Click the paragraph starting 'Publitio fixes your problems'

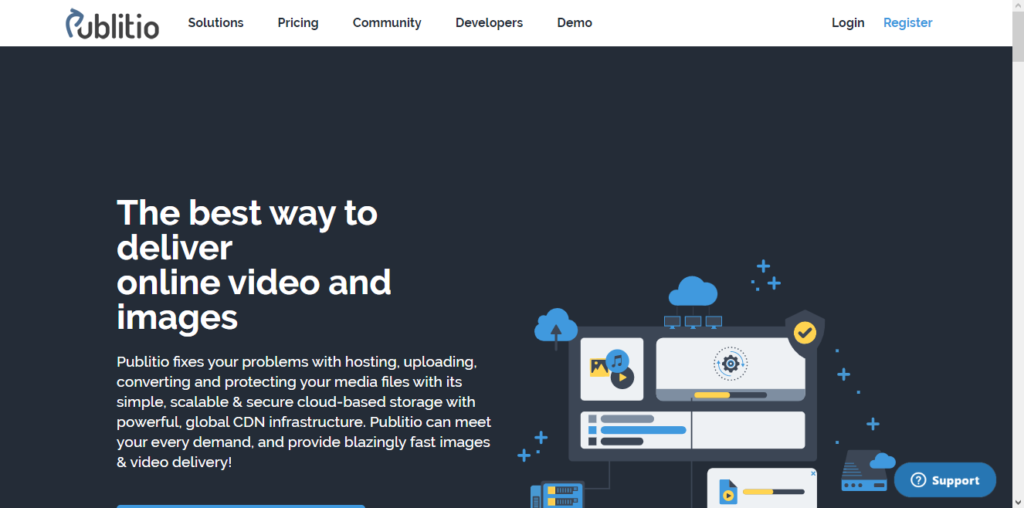(304, 412)
